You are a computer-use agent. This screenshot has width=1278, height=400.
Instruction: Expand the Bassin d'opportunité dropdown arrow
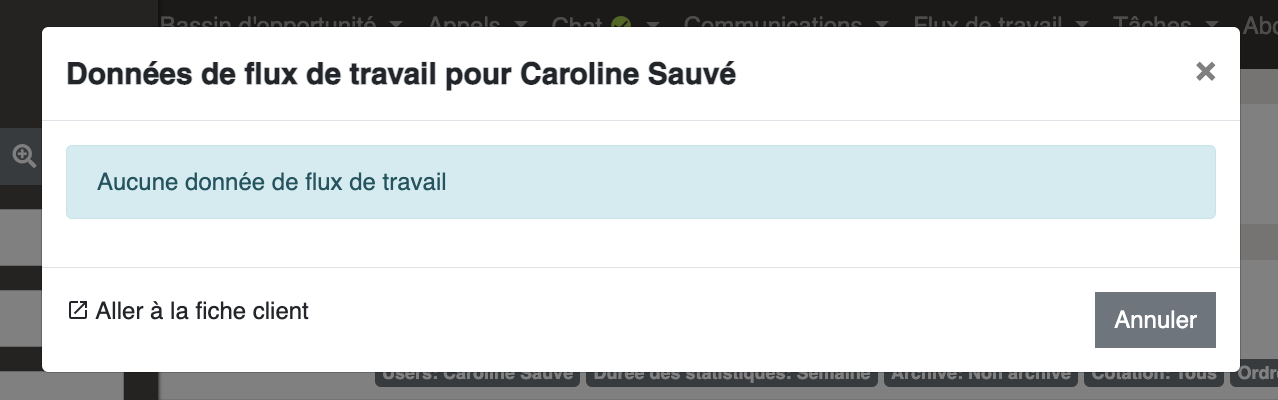(x=397, y=23)
